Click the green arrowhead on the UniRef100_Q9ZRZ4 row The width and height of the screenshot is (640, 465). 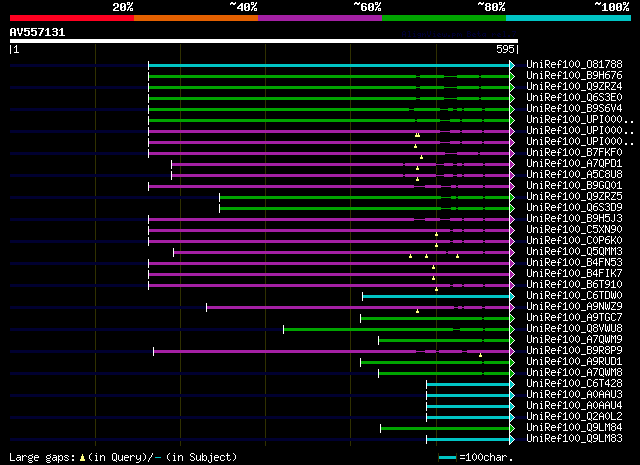pos(512,87)
